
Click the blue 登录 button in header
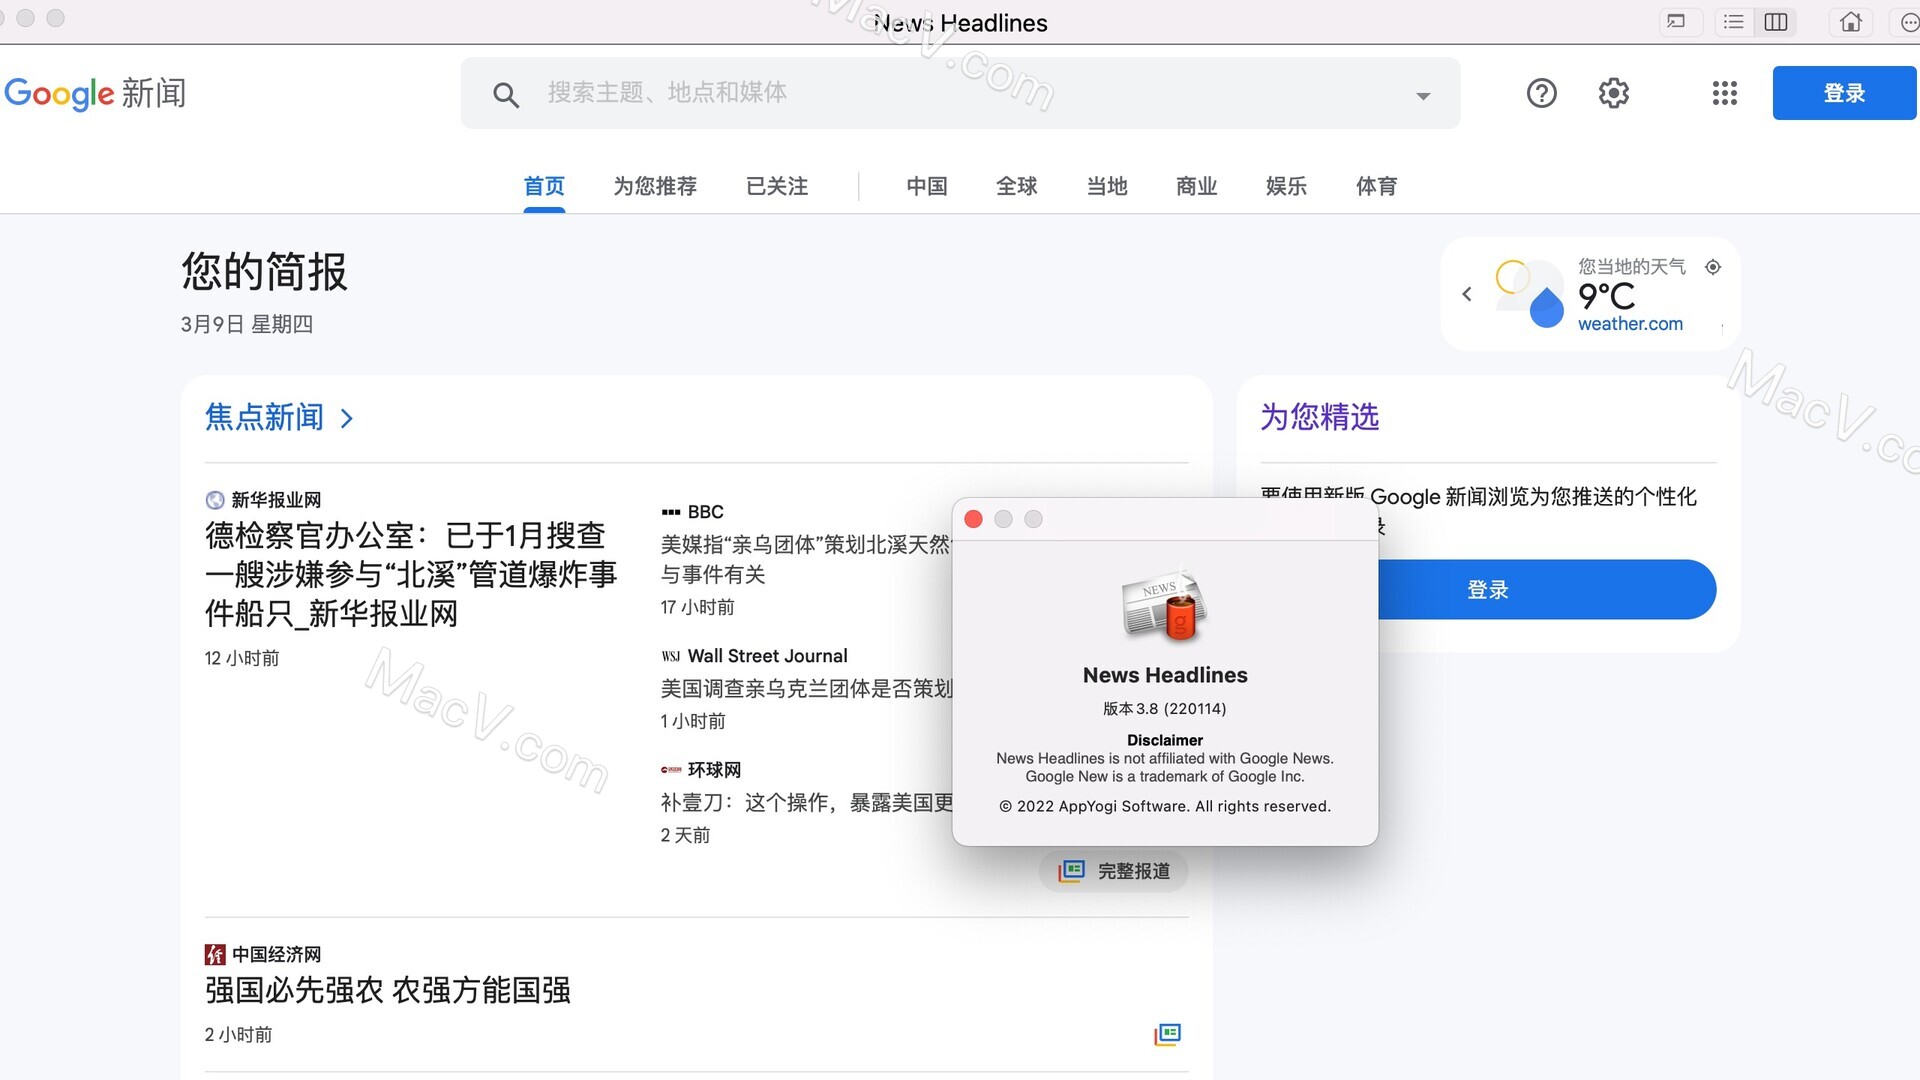coord(1844,93)
